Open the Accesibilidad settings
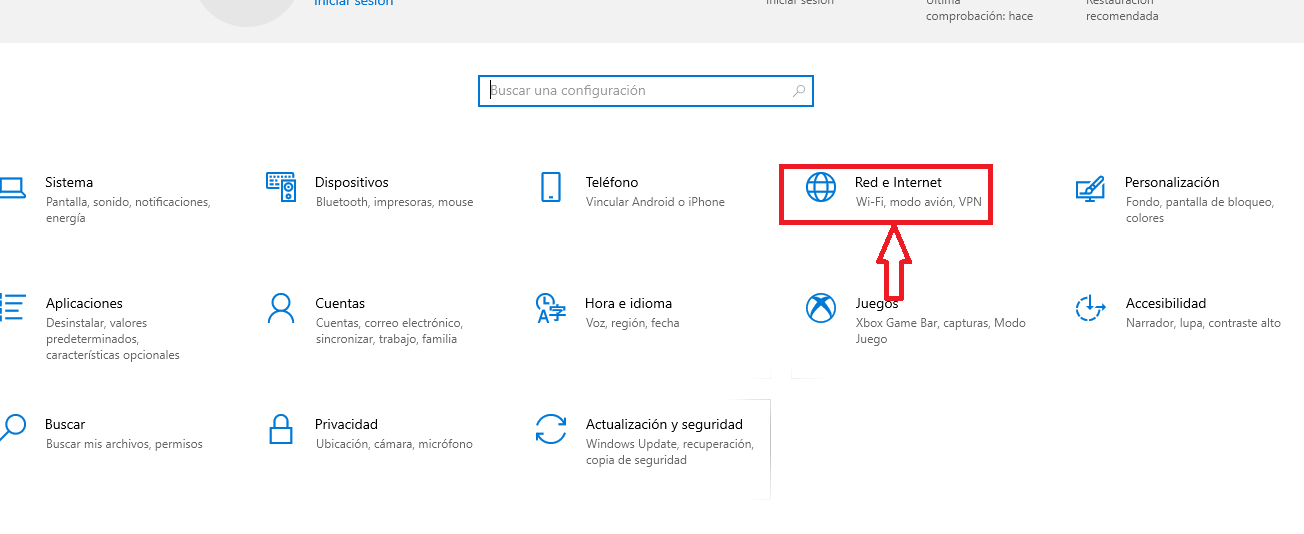This screenshot has height=534, width=1304. tap(1180, 312)
